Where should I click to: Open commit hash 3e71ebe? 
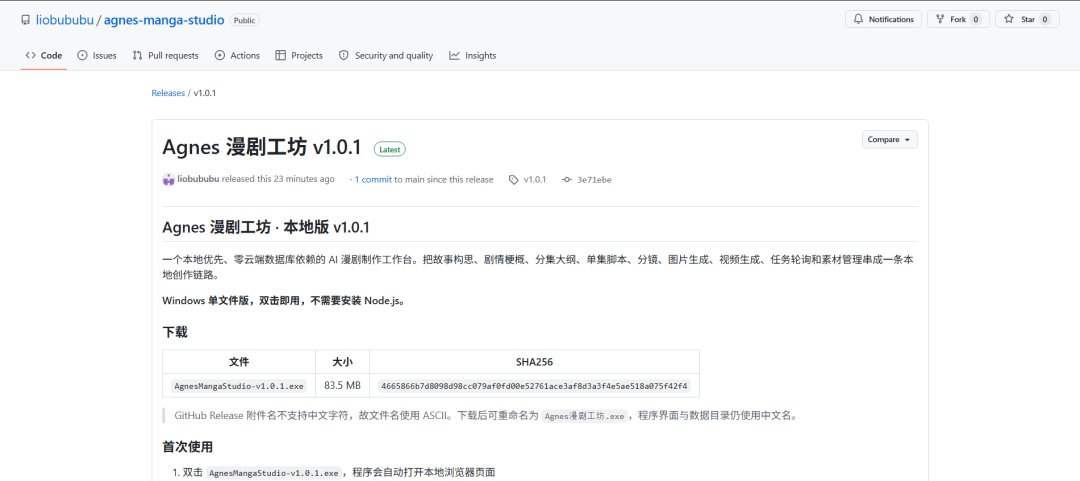click(x=594, y=180)
